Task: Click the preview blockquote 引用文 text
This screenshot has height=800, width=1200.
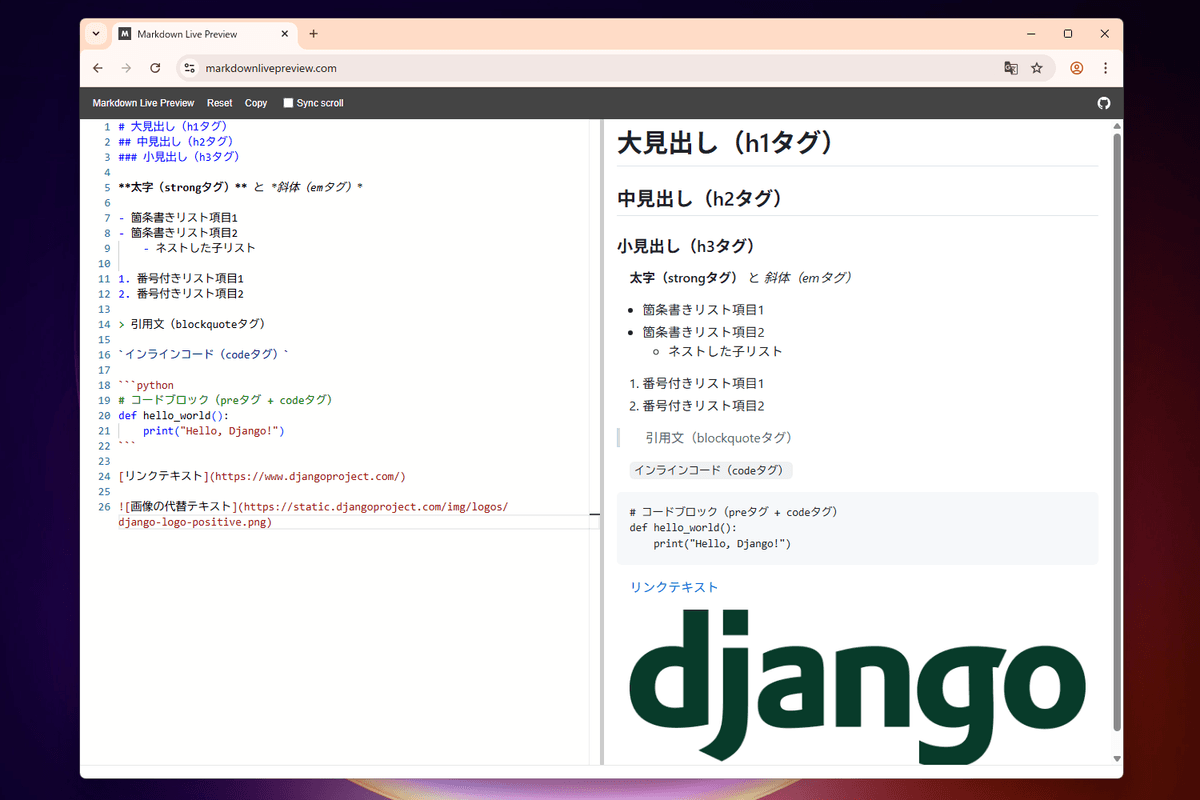Action: 718,438
